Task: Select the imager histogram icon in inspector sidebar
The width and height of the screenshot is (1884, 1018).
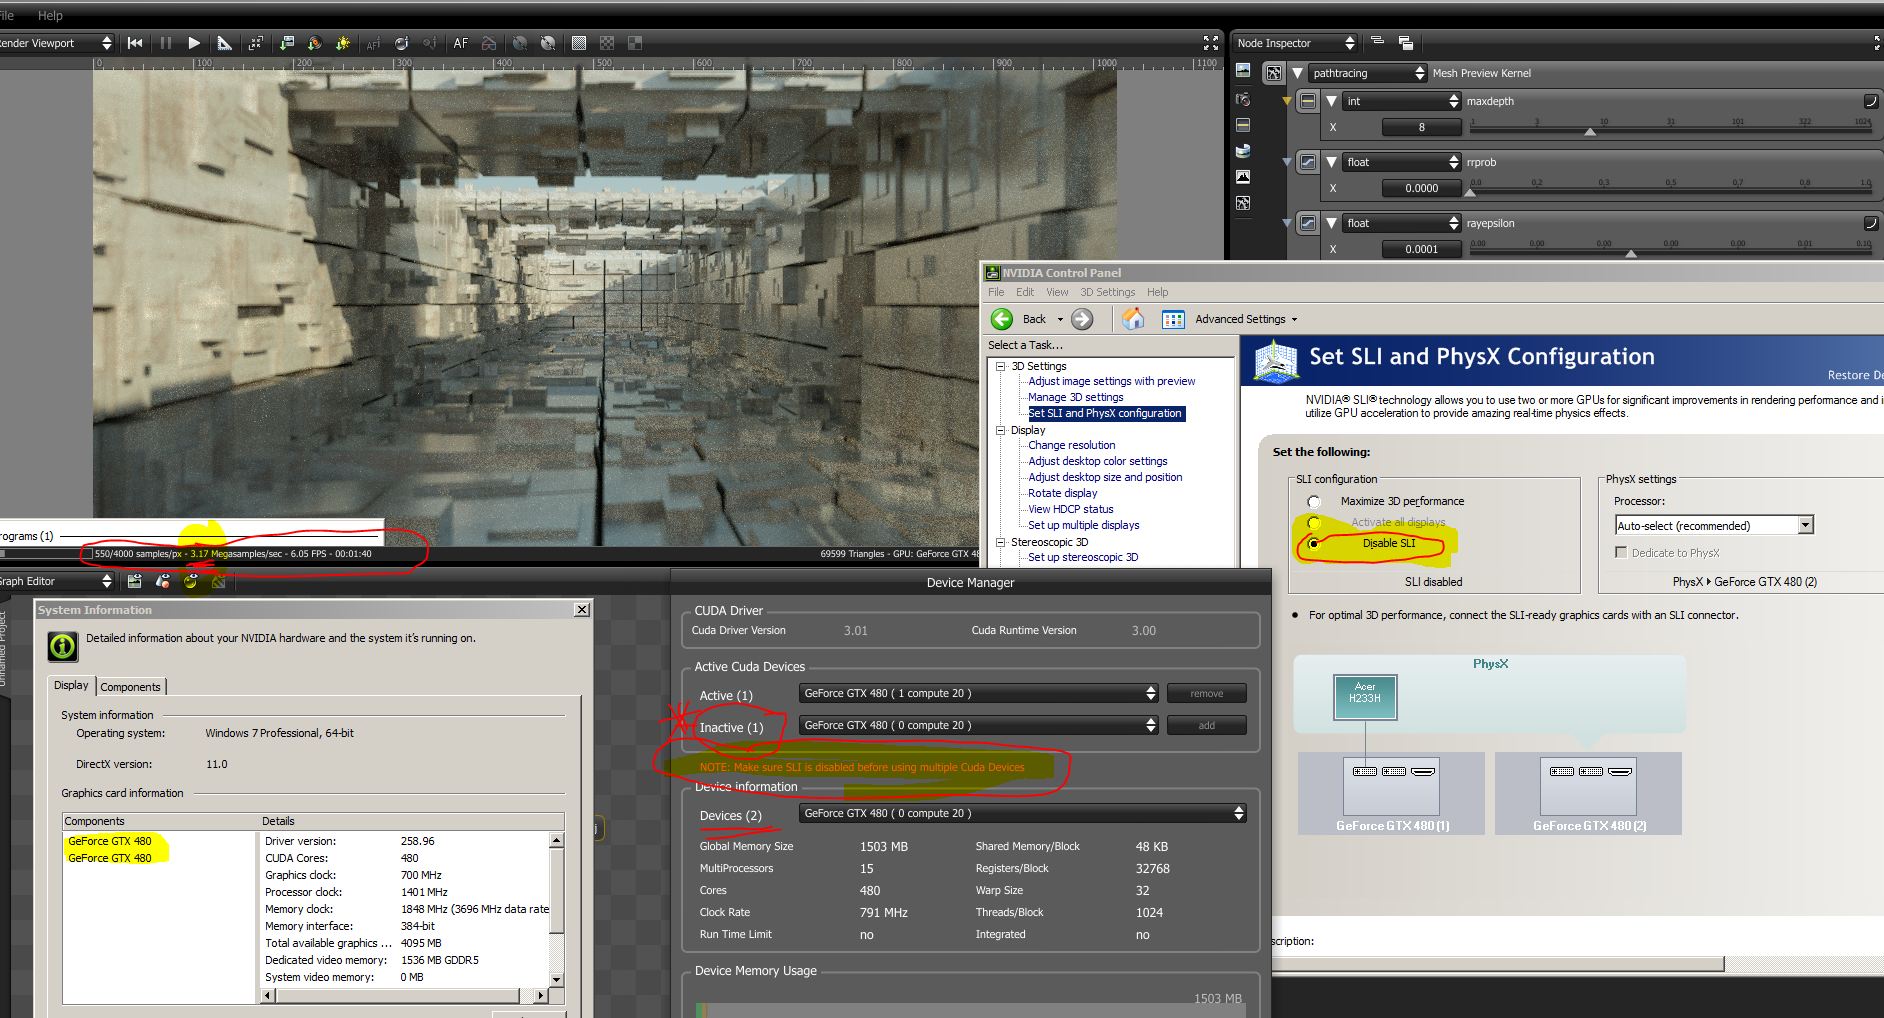Action: [x=1243, y=177]
